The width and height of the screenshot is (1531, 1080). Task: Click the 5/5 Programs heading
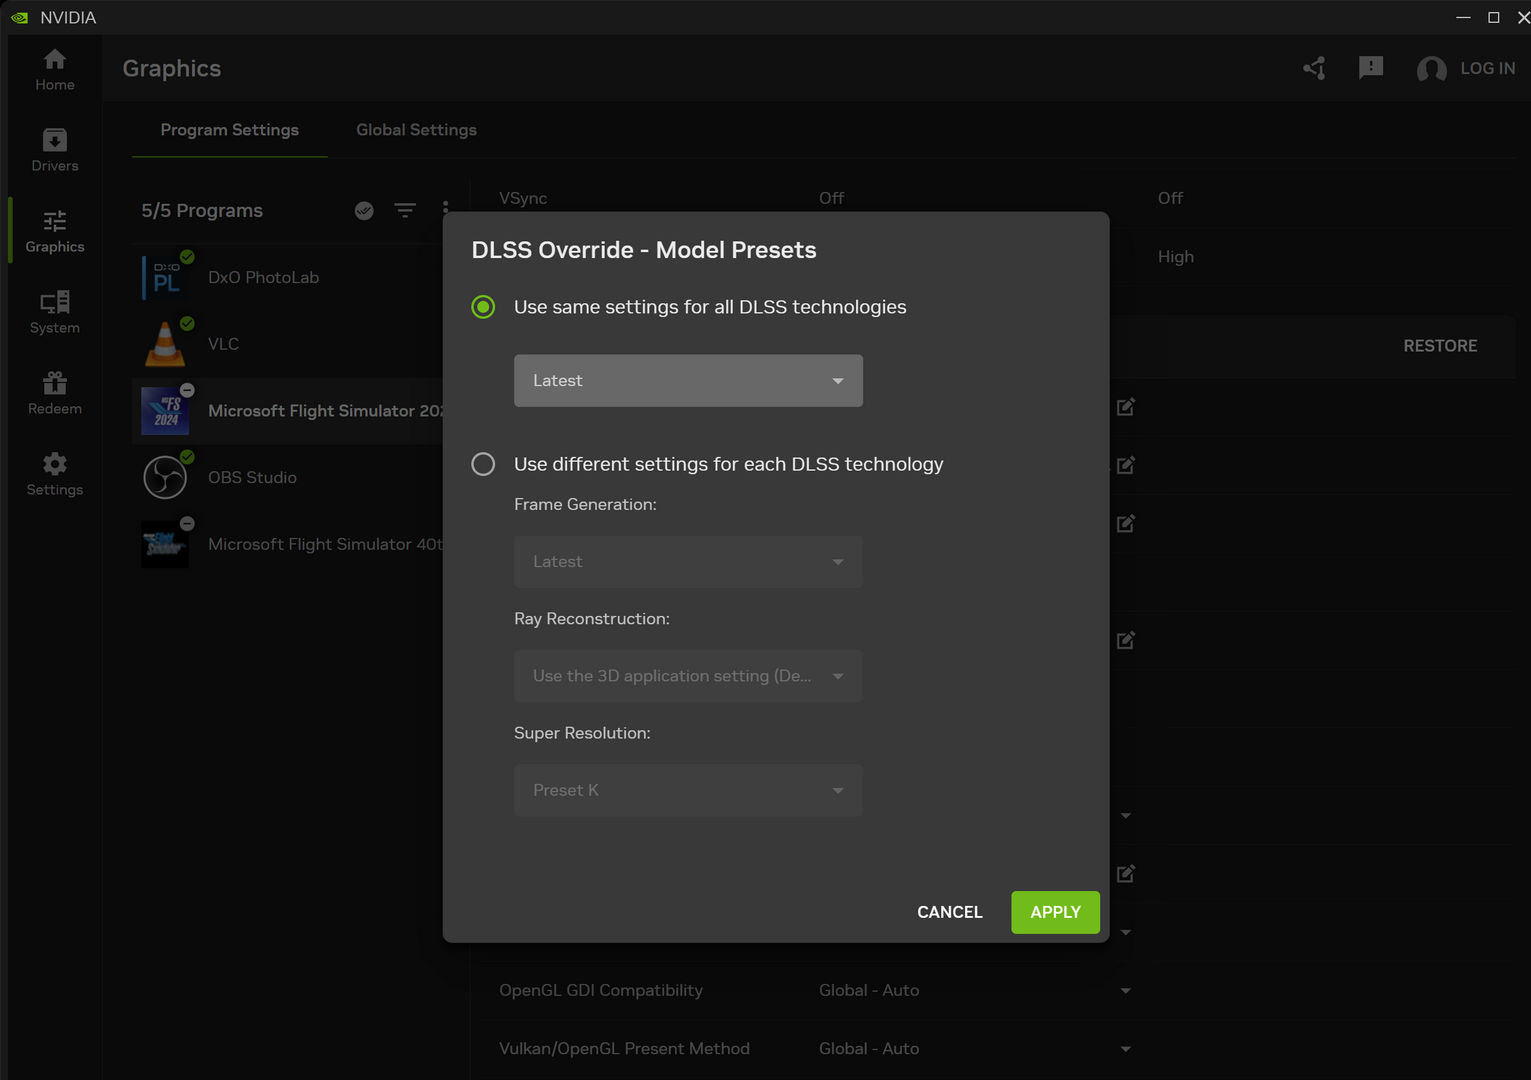pos(202,210)
